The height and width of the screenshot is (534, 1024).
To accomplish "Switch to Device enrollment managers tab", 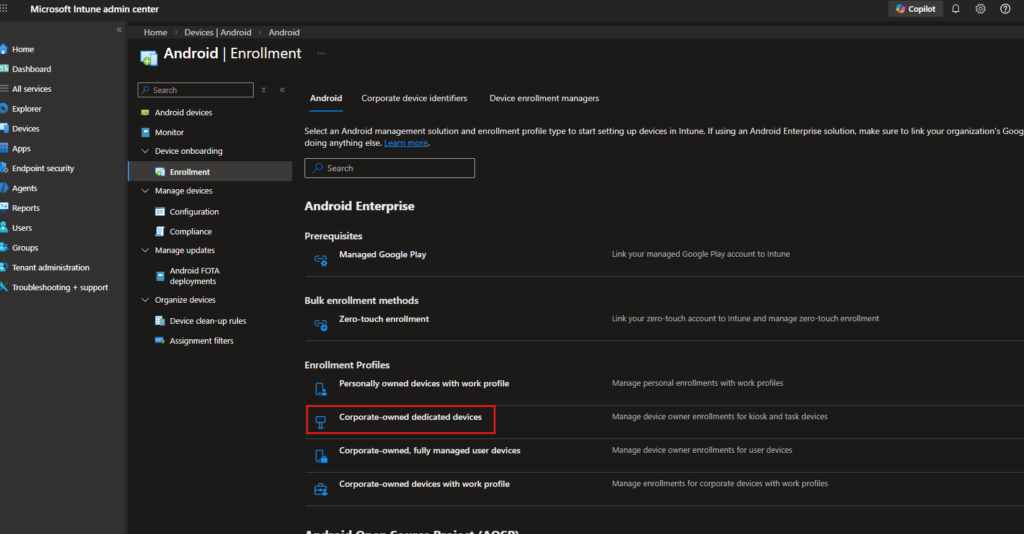I will 544,99.
